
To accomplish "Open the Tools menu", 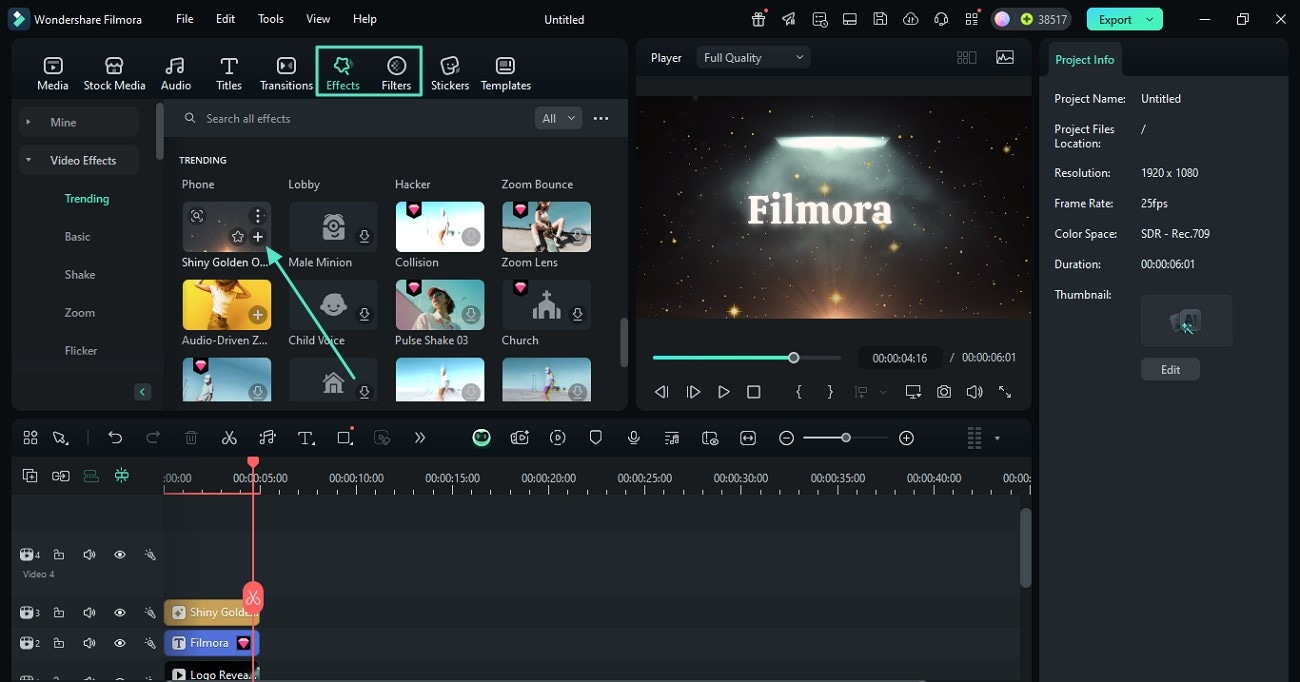I will pos(270,19).
